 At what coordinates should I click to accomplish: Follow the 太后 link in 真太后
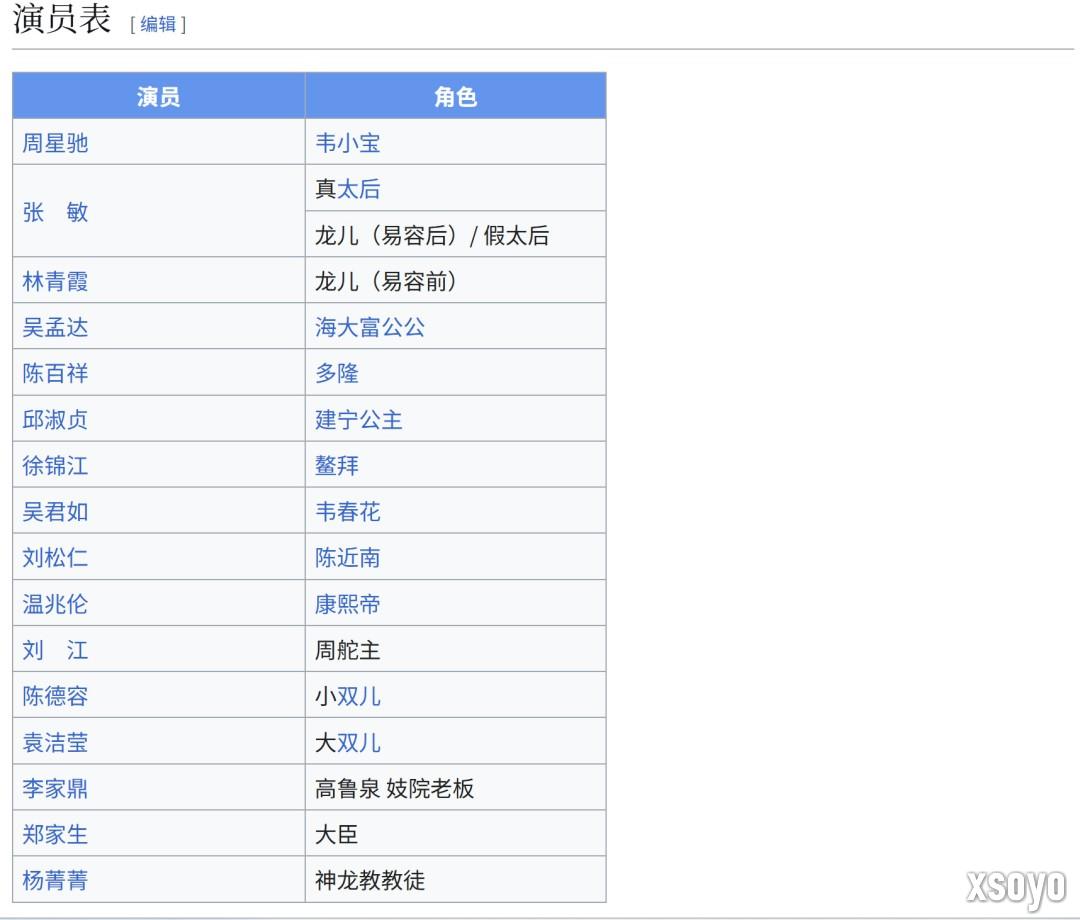tap(359, 189)
